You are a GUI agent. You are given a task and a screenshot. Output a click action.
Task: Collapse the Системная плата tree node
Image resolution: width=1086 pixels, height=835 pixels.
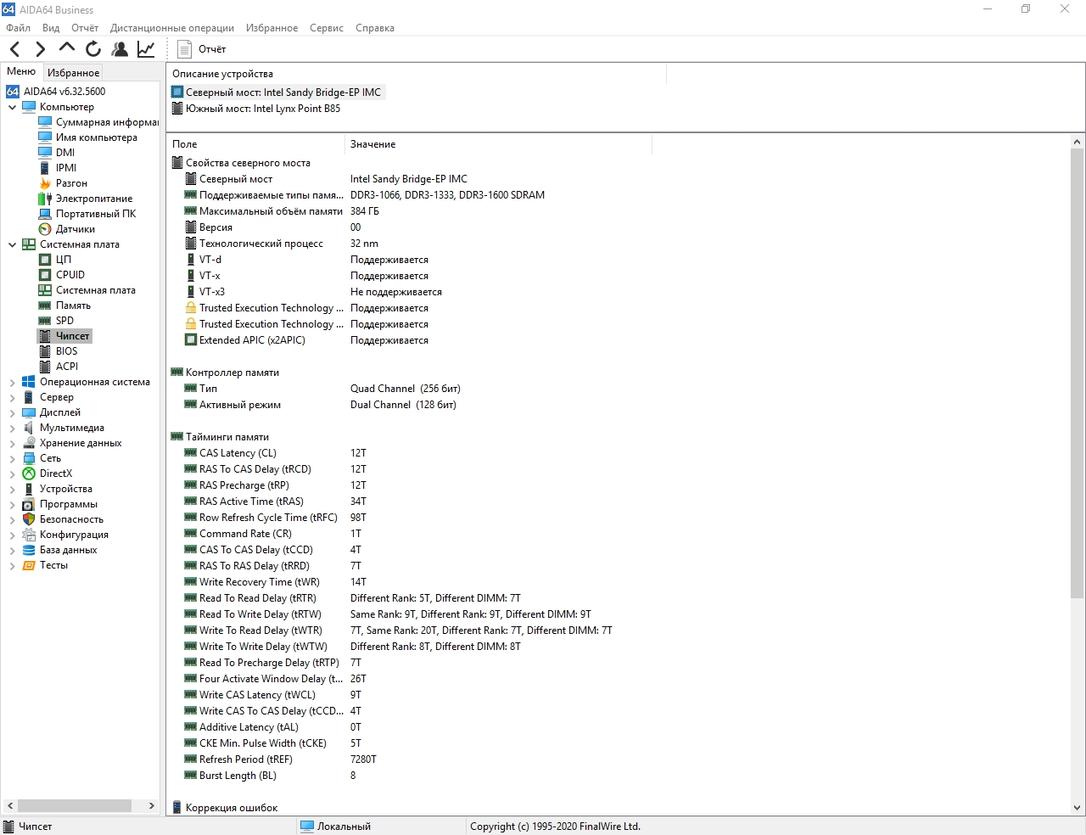tap(12, 244)
